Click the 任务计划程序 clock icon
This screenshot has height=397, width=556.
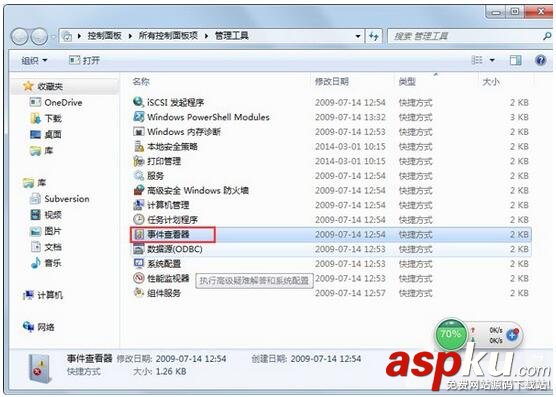pyautogui.click(x=138, y=219)
